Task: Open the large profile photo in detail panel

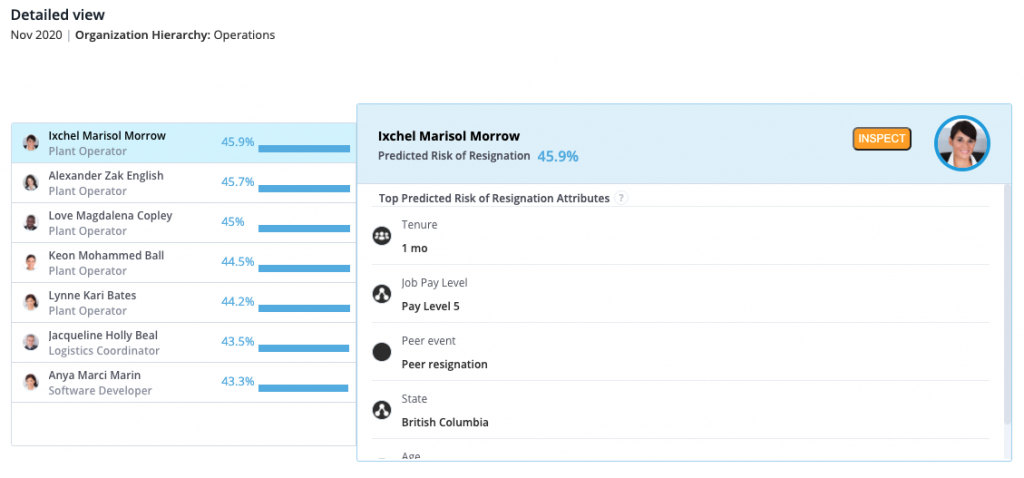Action: (962, 143)
